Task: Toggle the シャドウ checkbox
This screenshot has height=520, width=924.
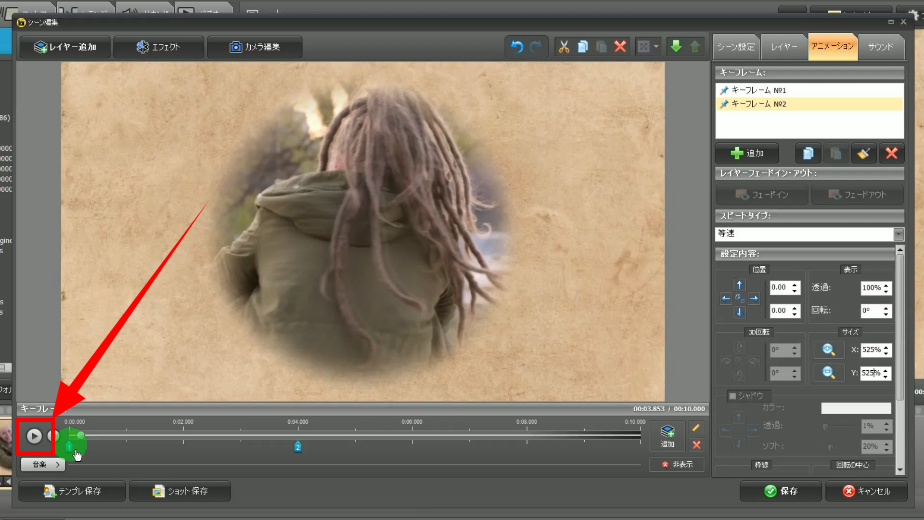Action: coord(732,396)
